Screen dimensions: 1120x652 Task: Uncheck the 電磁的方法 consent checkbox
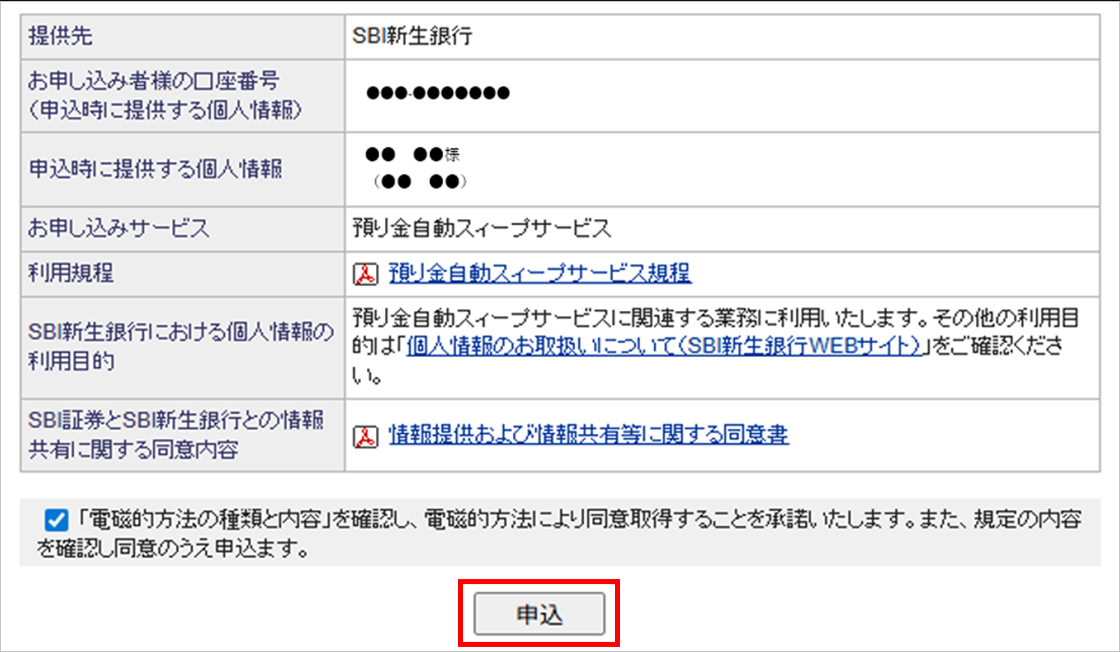point(56,520)
